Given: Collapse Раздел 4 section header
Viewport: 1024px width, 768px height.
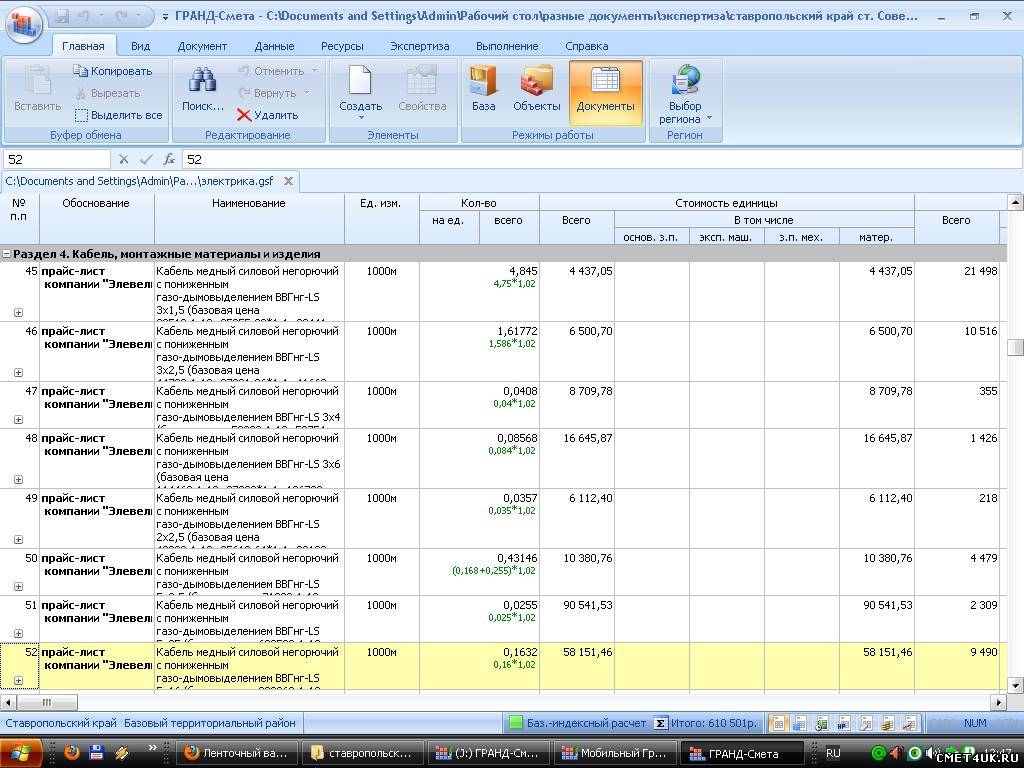Looking at the screenshot, I should coord(7,254).
